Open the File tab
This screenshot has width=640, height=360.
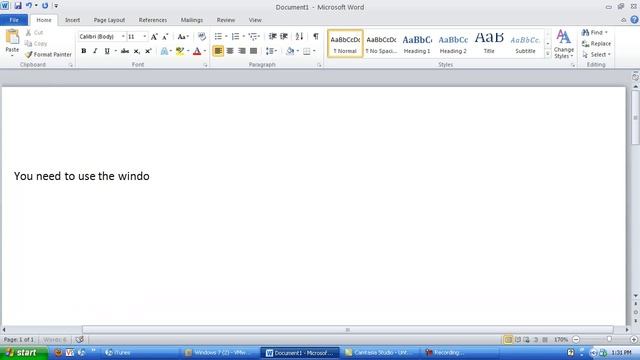tap(14, 20)
